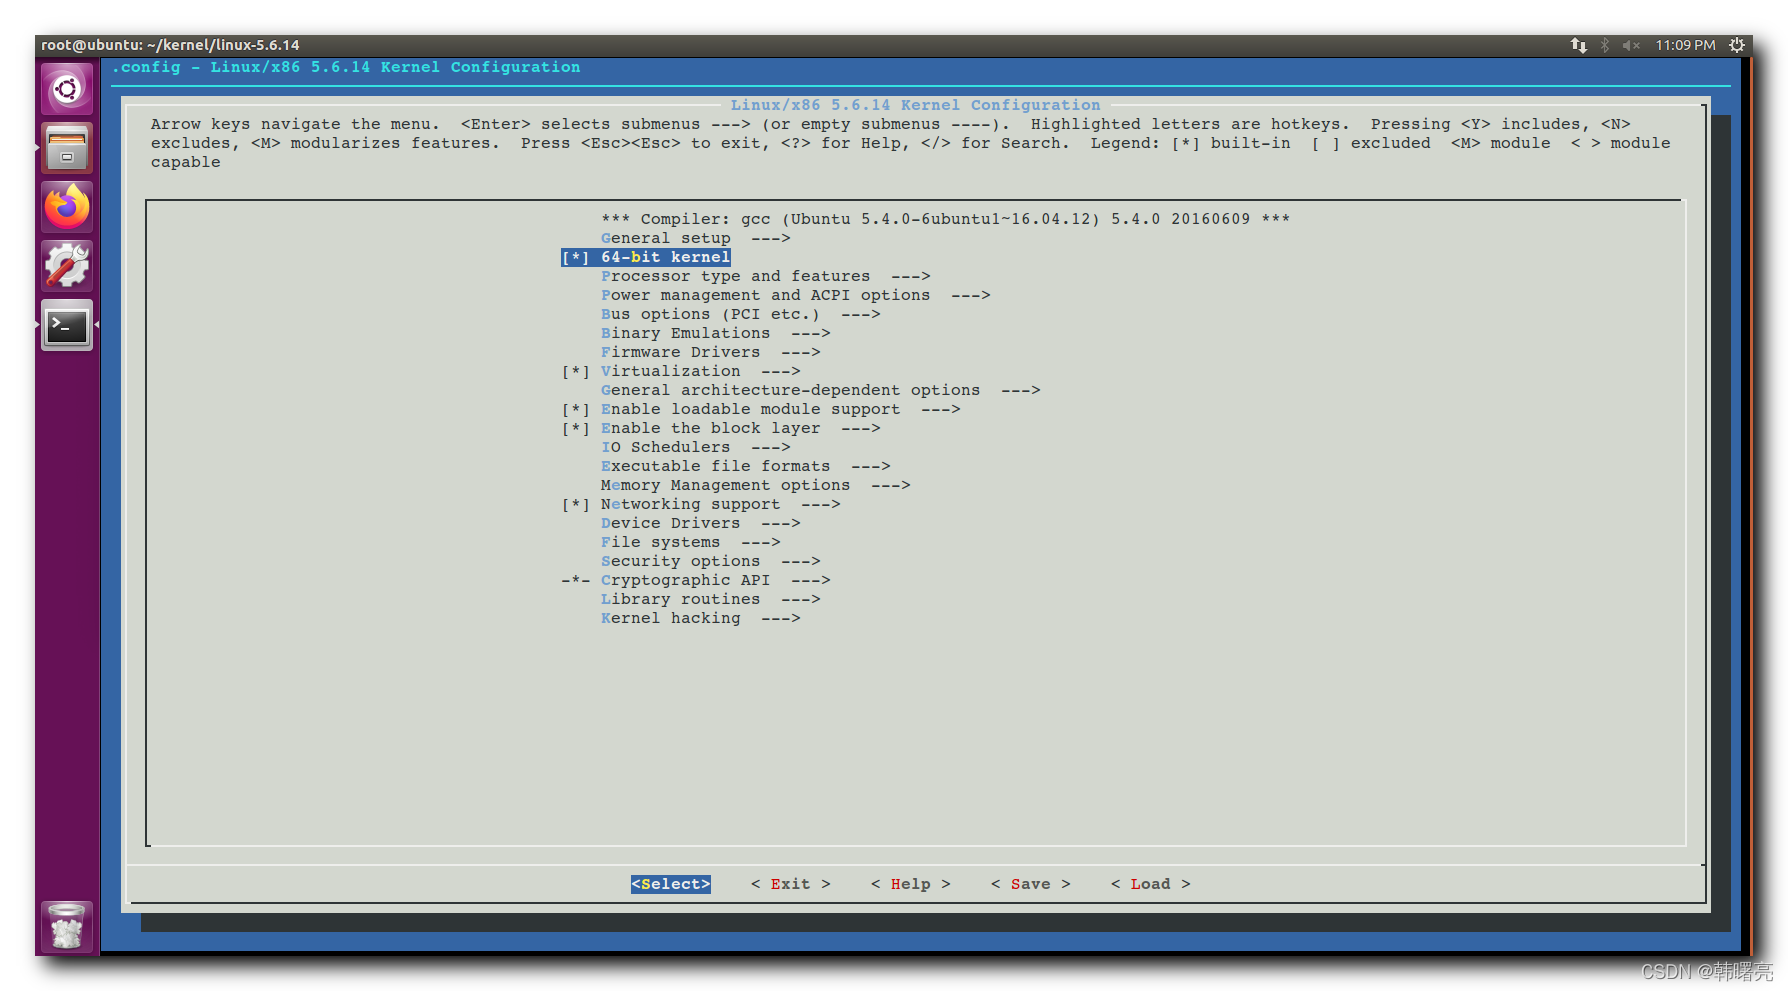Viewport: 1788px width, 991px height.
Task: Expand the Kernel hacking arrow
Action: point(781,618)
